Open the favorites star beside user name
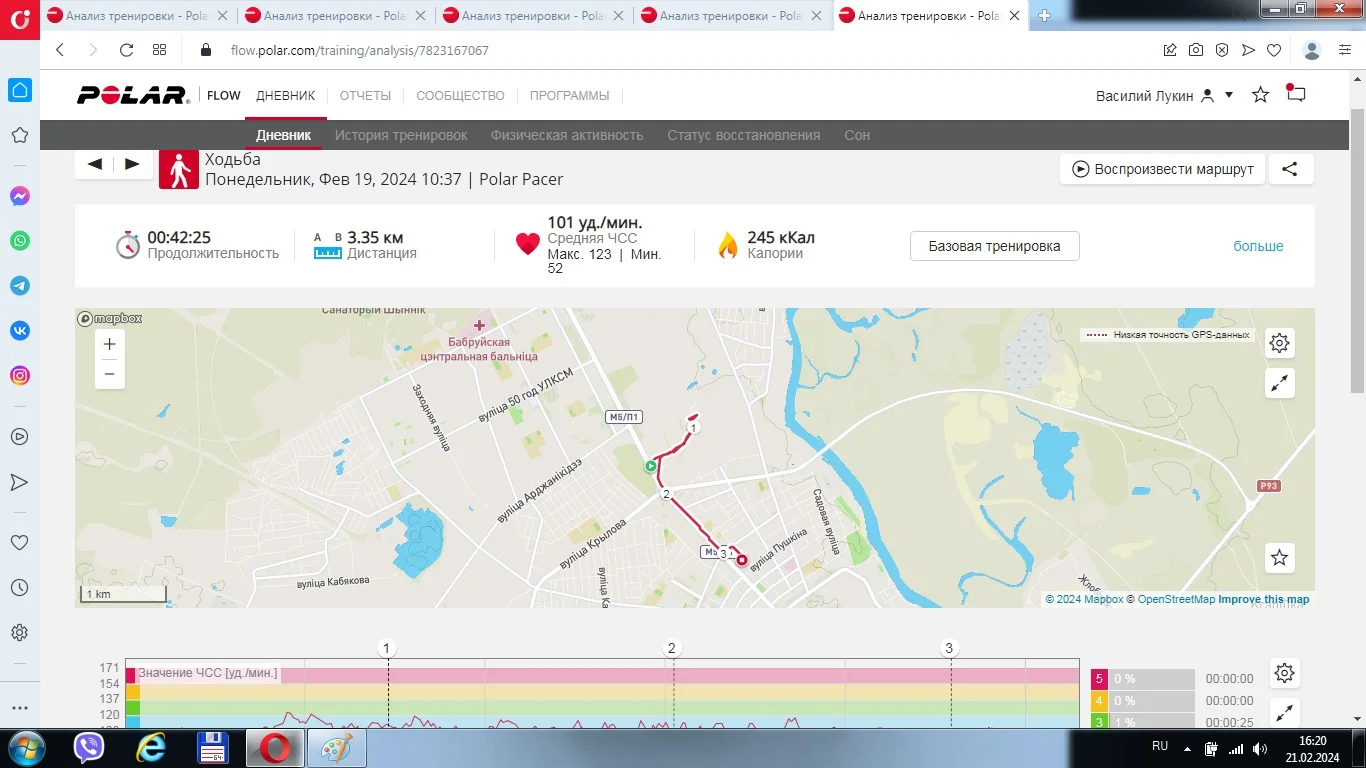Viewport: 1366px width, 768px height. pyautogui.click(x=1261, y=95)
